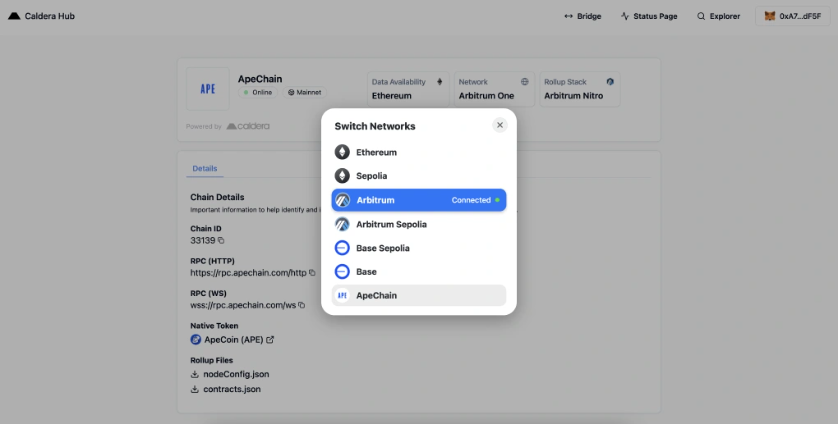This screenshot has width=838, height=424.
Task: Click the Ethereum diamond logo icon
Action: click(342, 152)
